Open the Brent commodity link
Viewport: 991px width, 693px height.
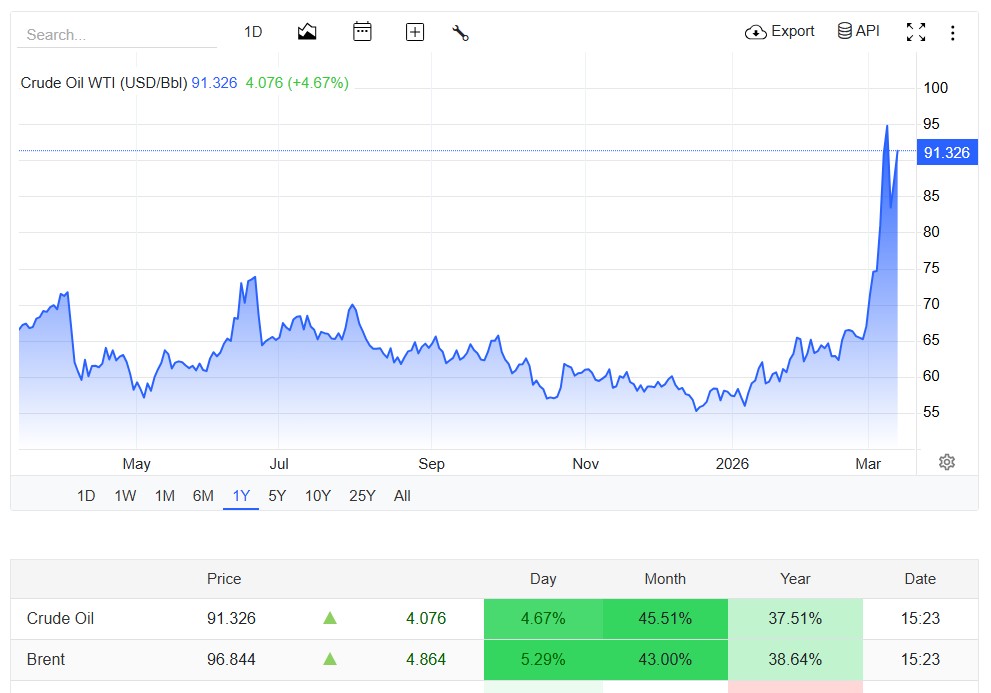(x=46, y=660)
